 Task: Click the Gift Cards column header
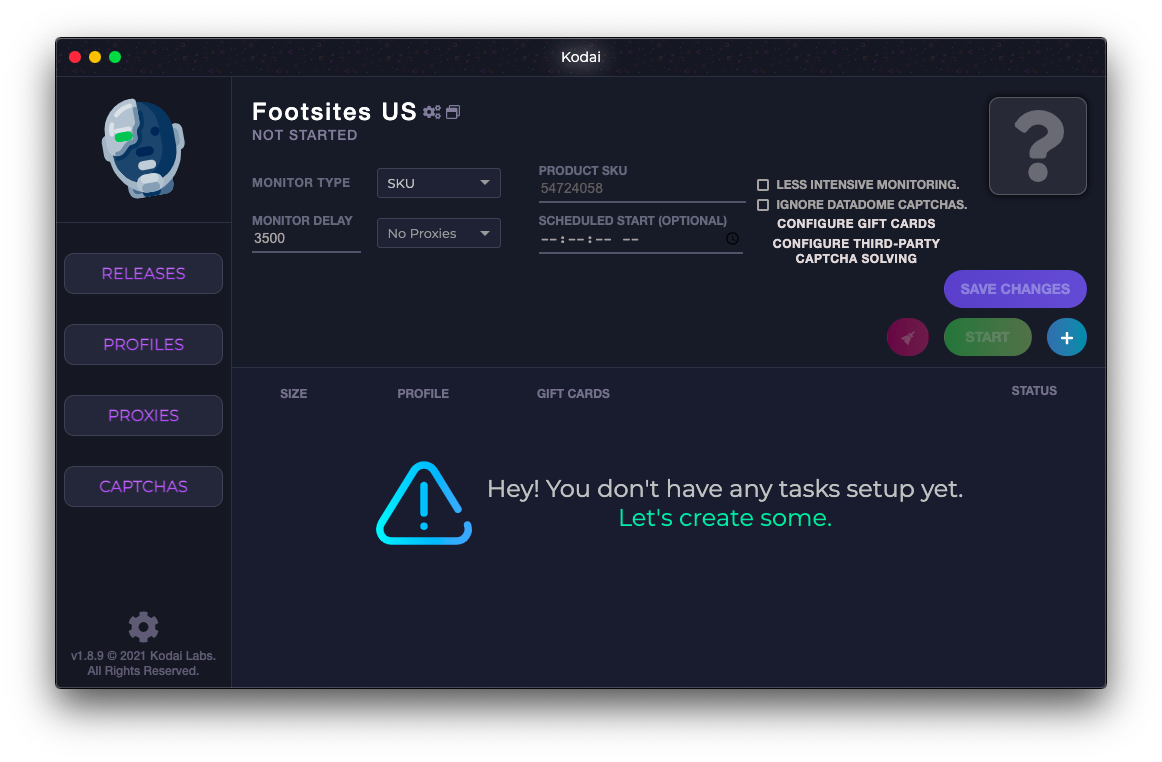point(573,394)
